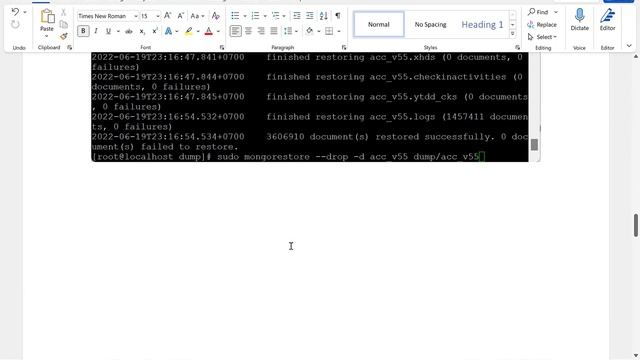Open underline style dropdown arrow
The height and width of the screenshot is (360, 640).
[x=118, y=31]
